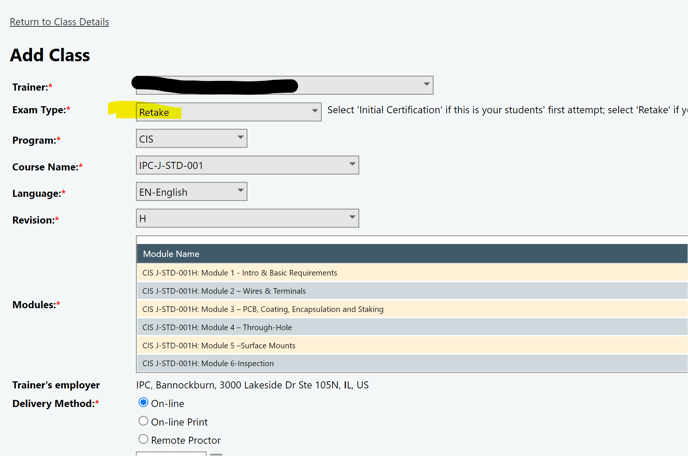Expand the Exam Type dropdown showing Retake

(x=228, y=112)
